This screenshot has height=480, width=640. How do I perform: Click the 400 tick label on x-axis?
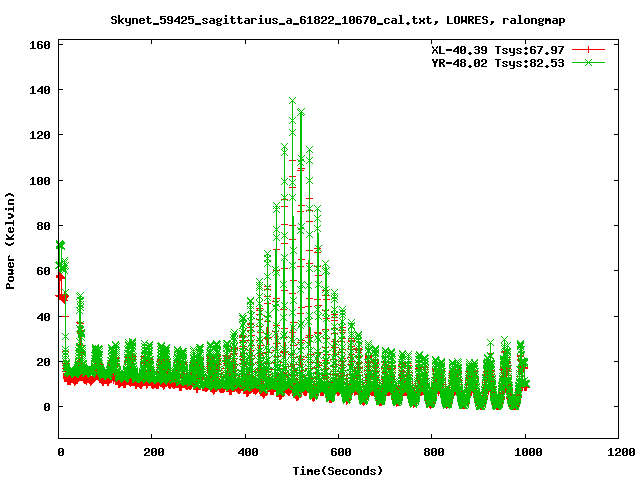pyautogui.click(x=247, y=452)
